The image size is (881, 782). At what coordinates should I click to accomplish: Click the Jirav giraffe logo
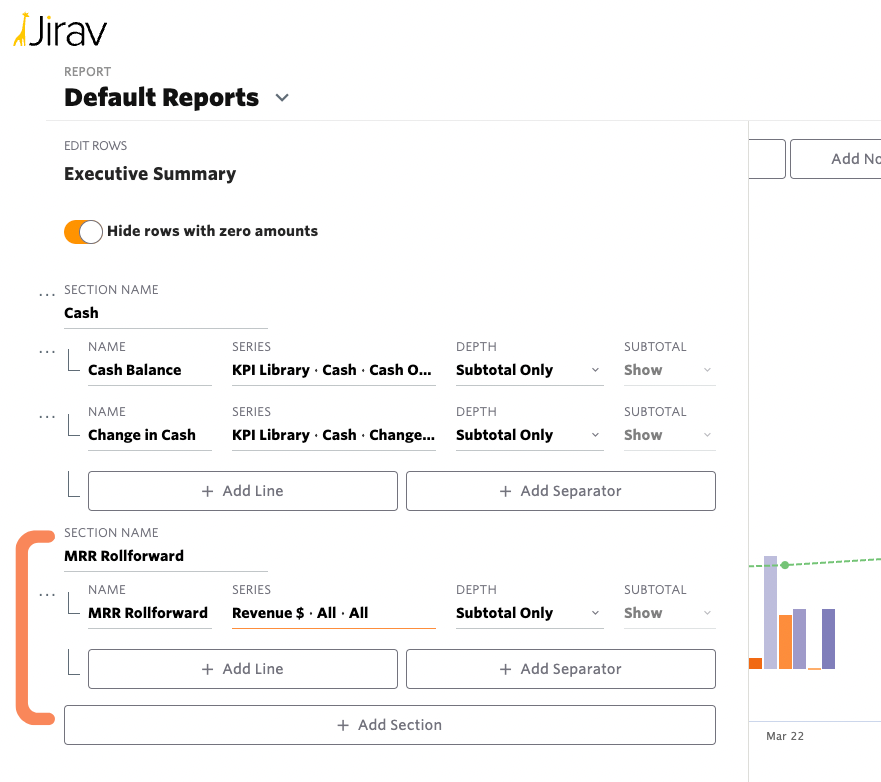tap(23, 30)
